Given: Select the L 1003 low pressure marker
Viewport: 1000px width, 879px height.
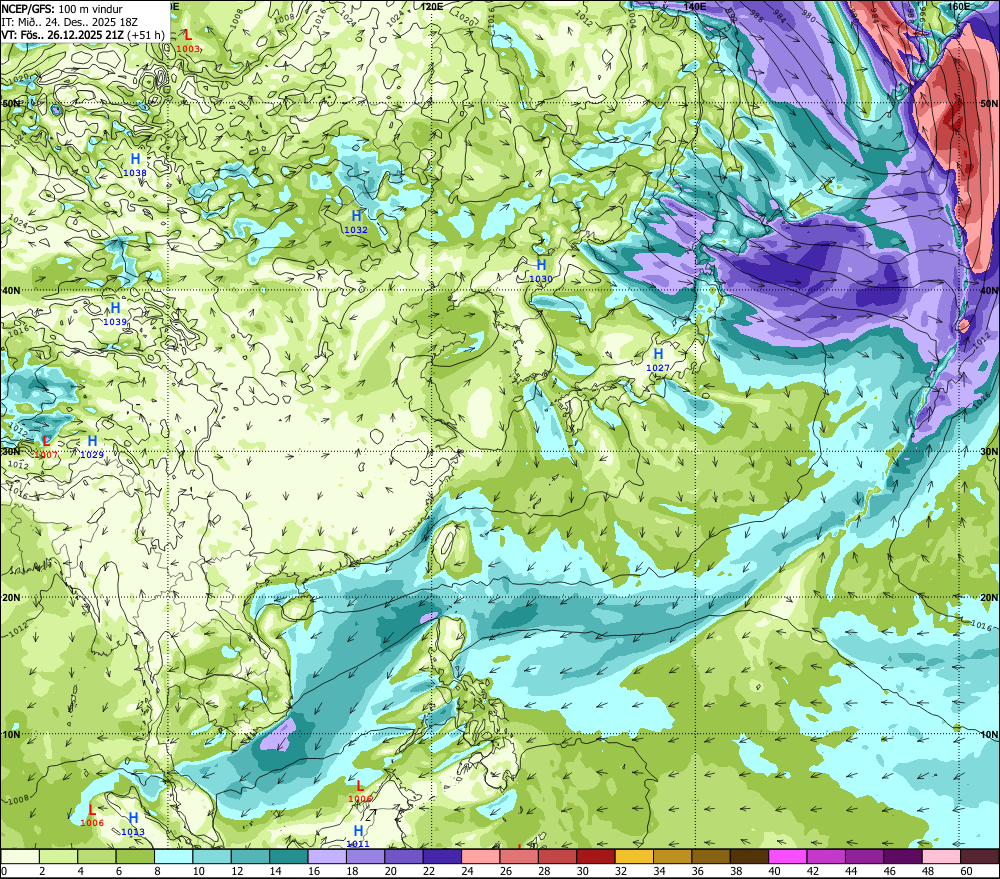Looking at the screenshot, I should [x=188, y=41].
